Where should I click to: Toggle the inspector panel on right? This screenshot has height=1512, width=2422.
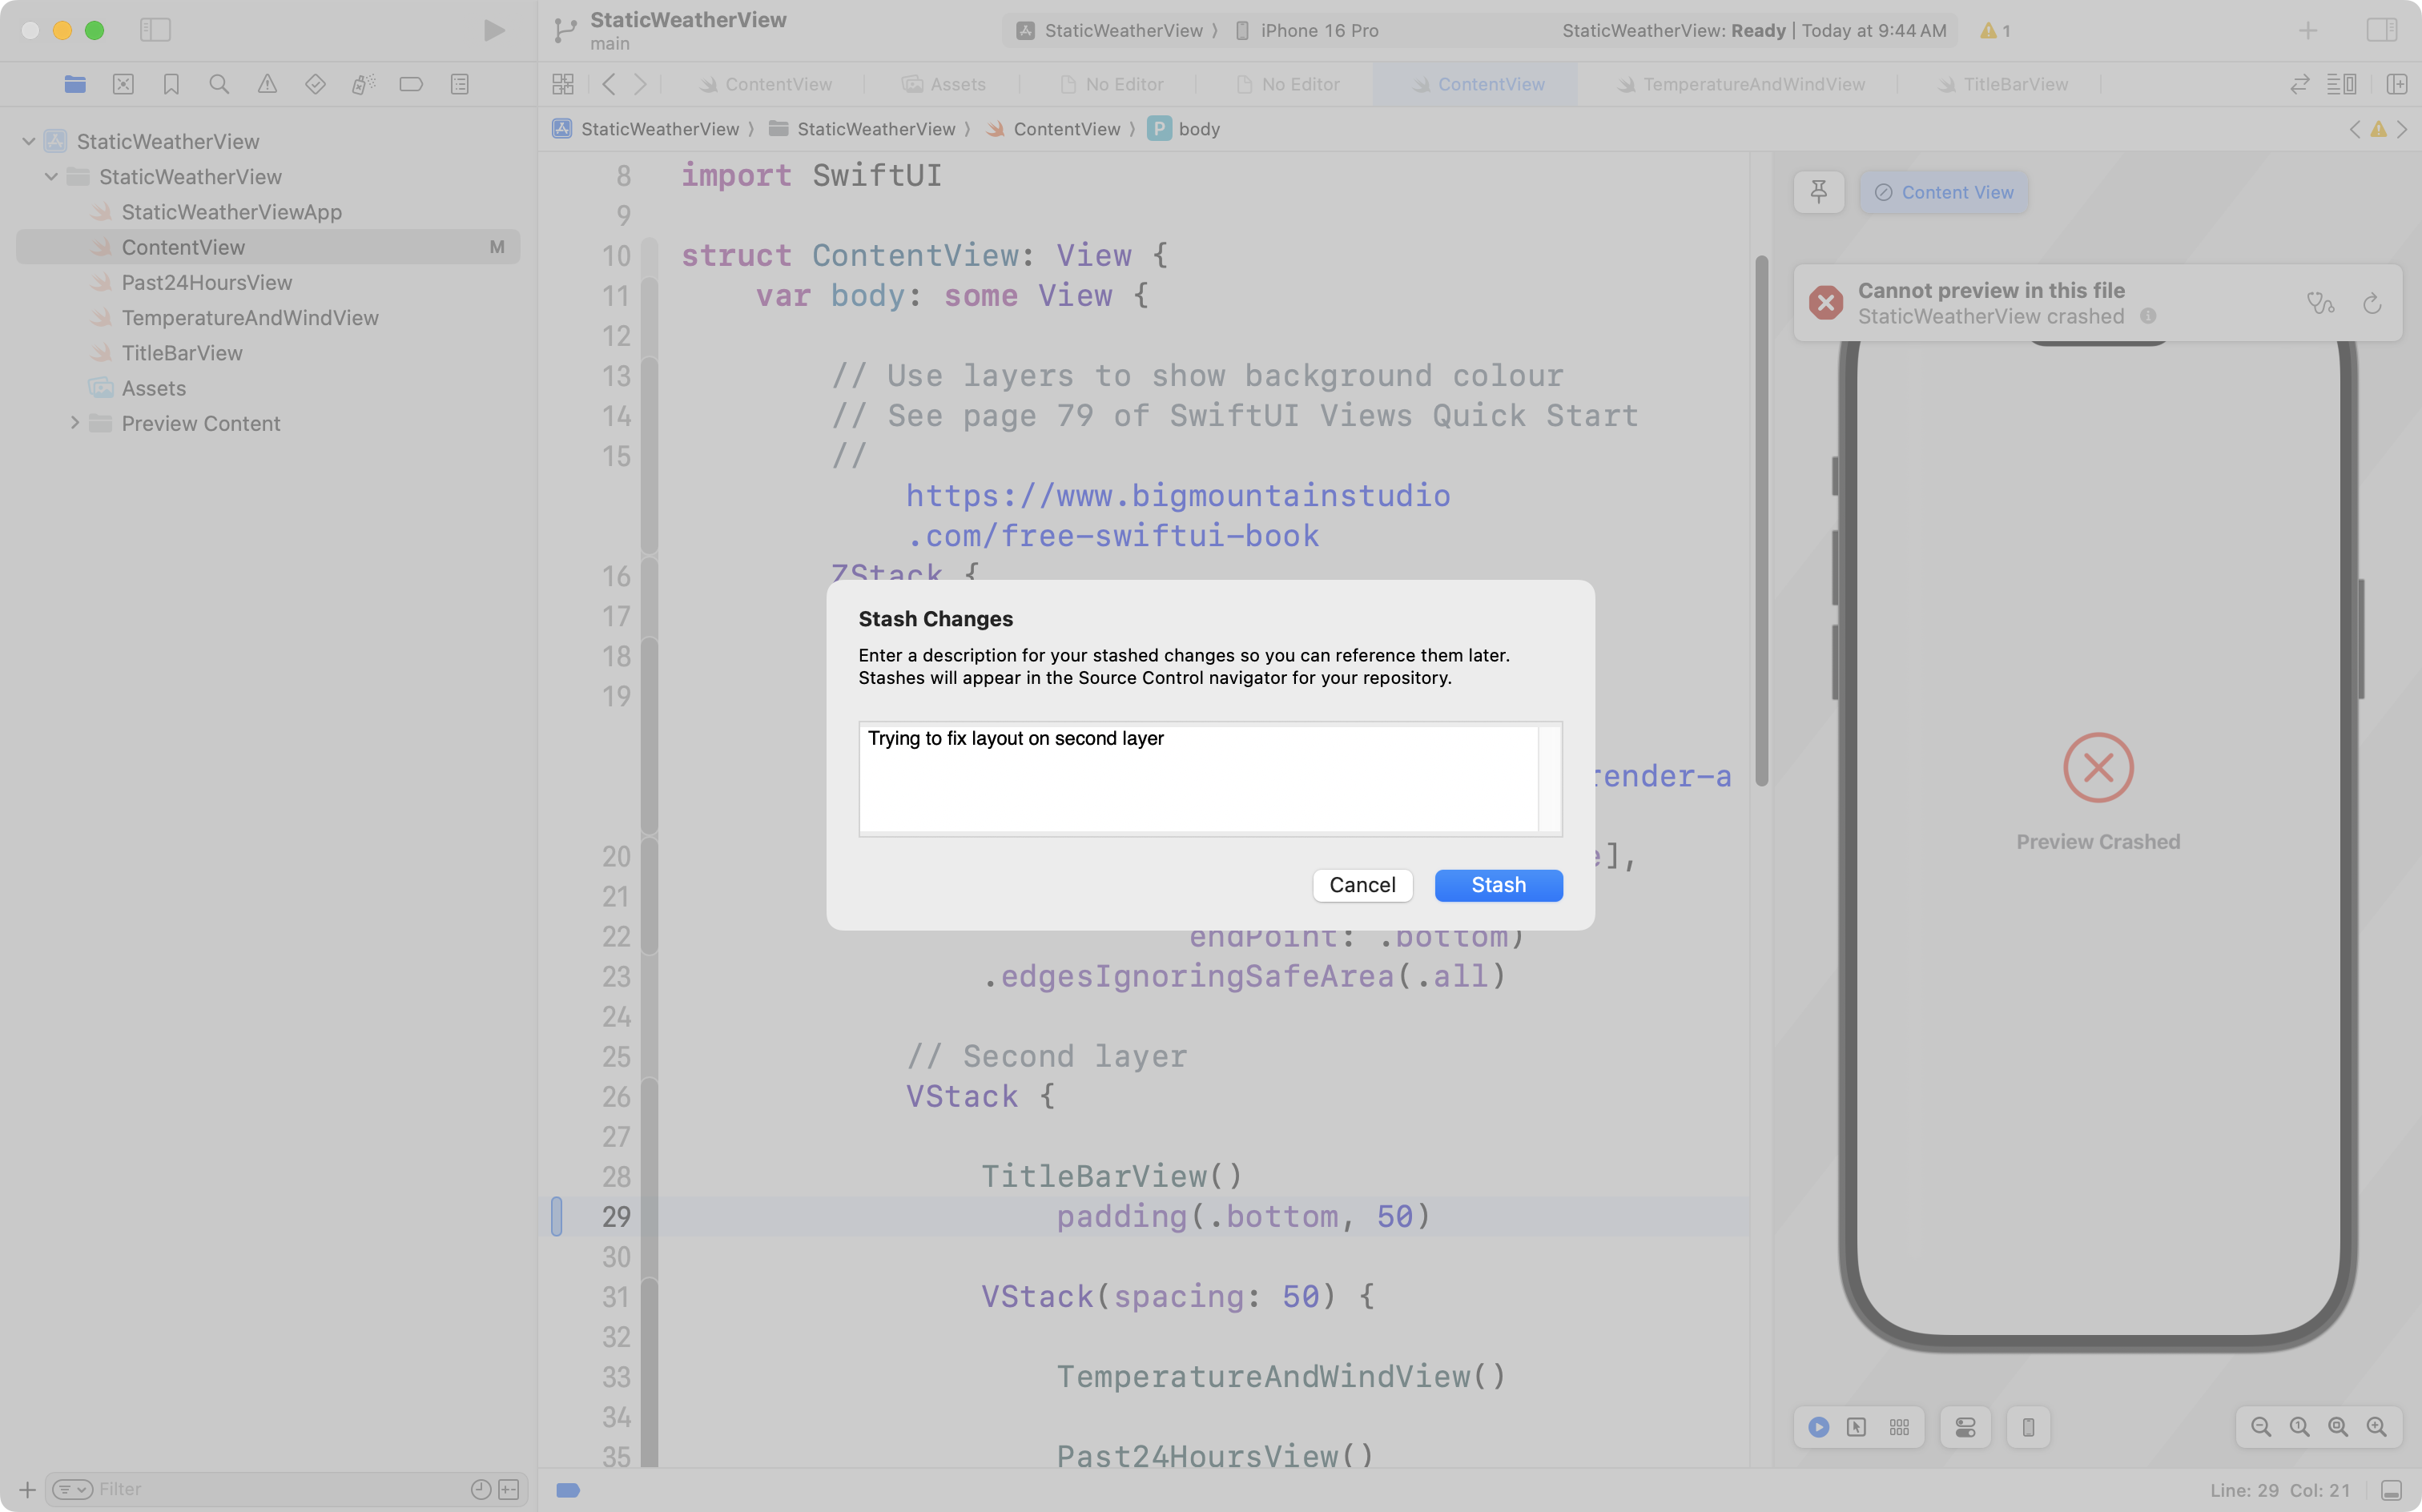tap(2381, 30)
